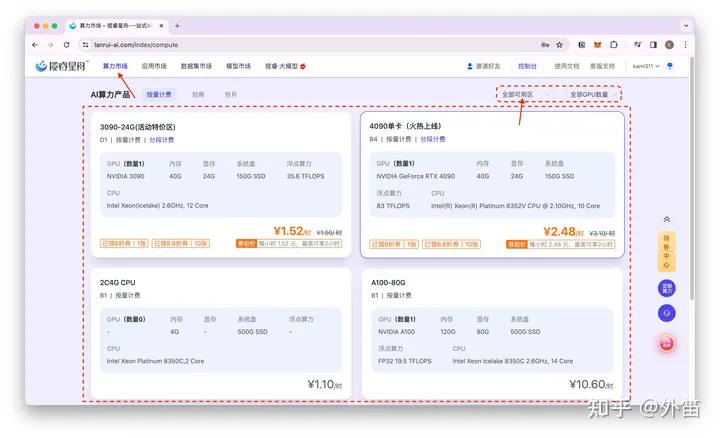Reload the lanrui-ai.com page
Screen dimensions: 720x438
pos(67,45)
